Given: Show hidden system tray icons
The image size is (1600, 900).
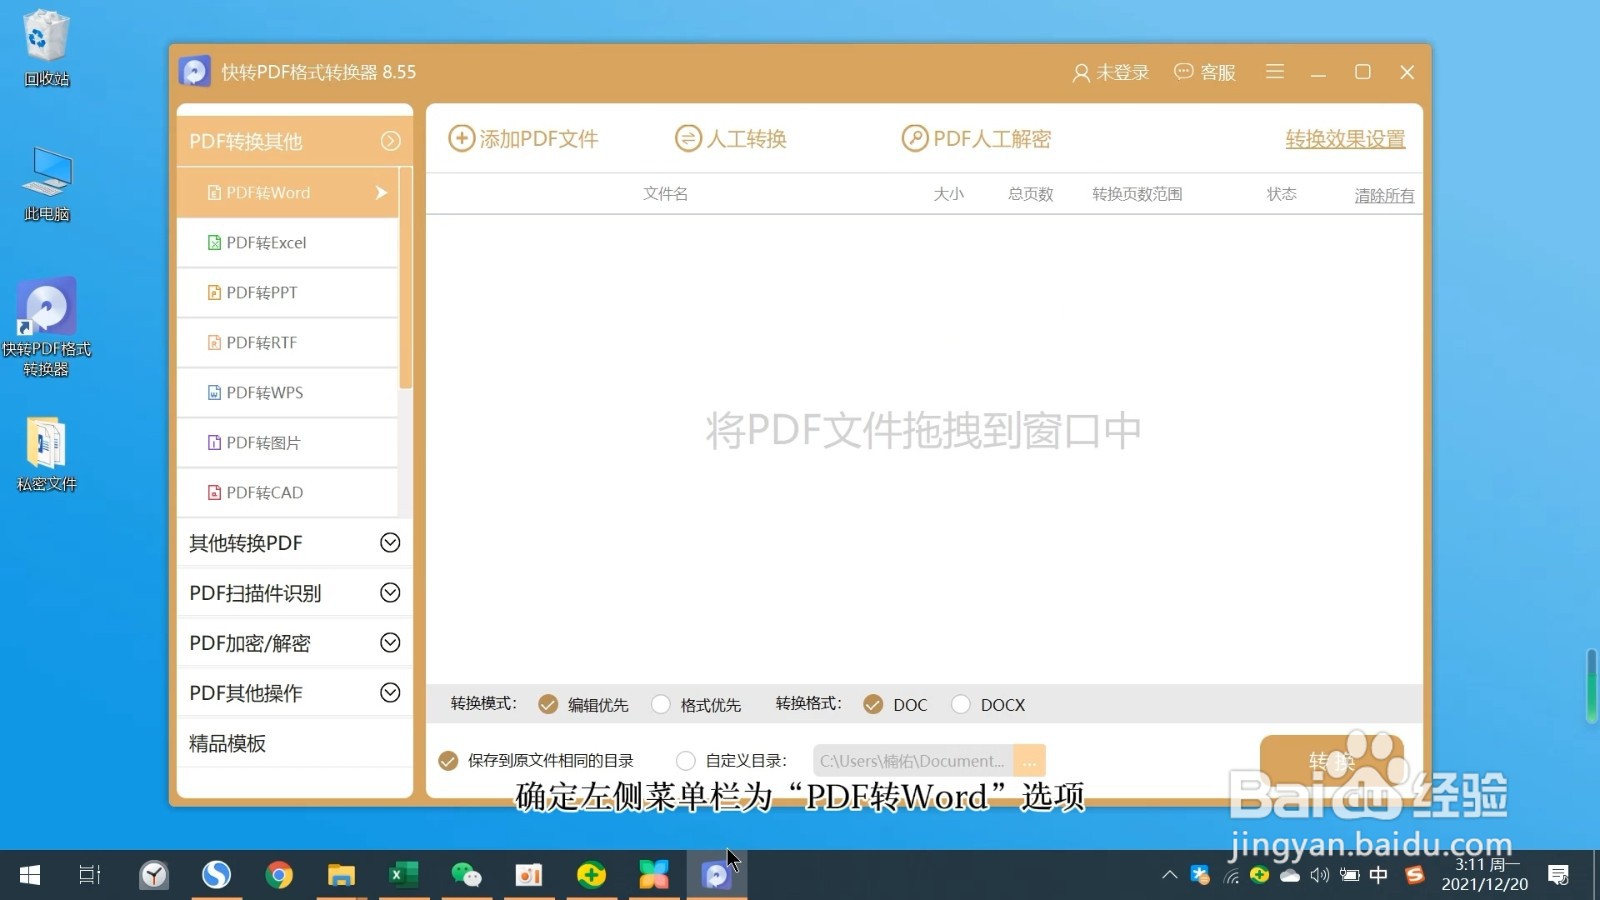Looking at the screenshot, I should [x=1169, y=876].
